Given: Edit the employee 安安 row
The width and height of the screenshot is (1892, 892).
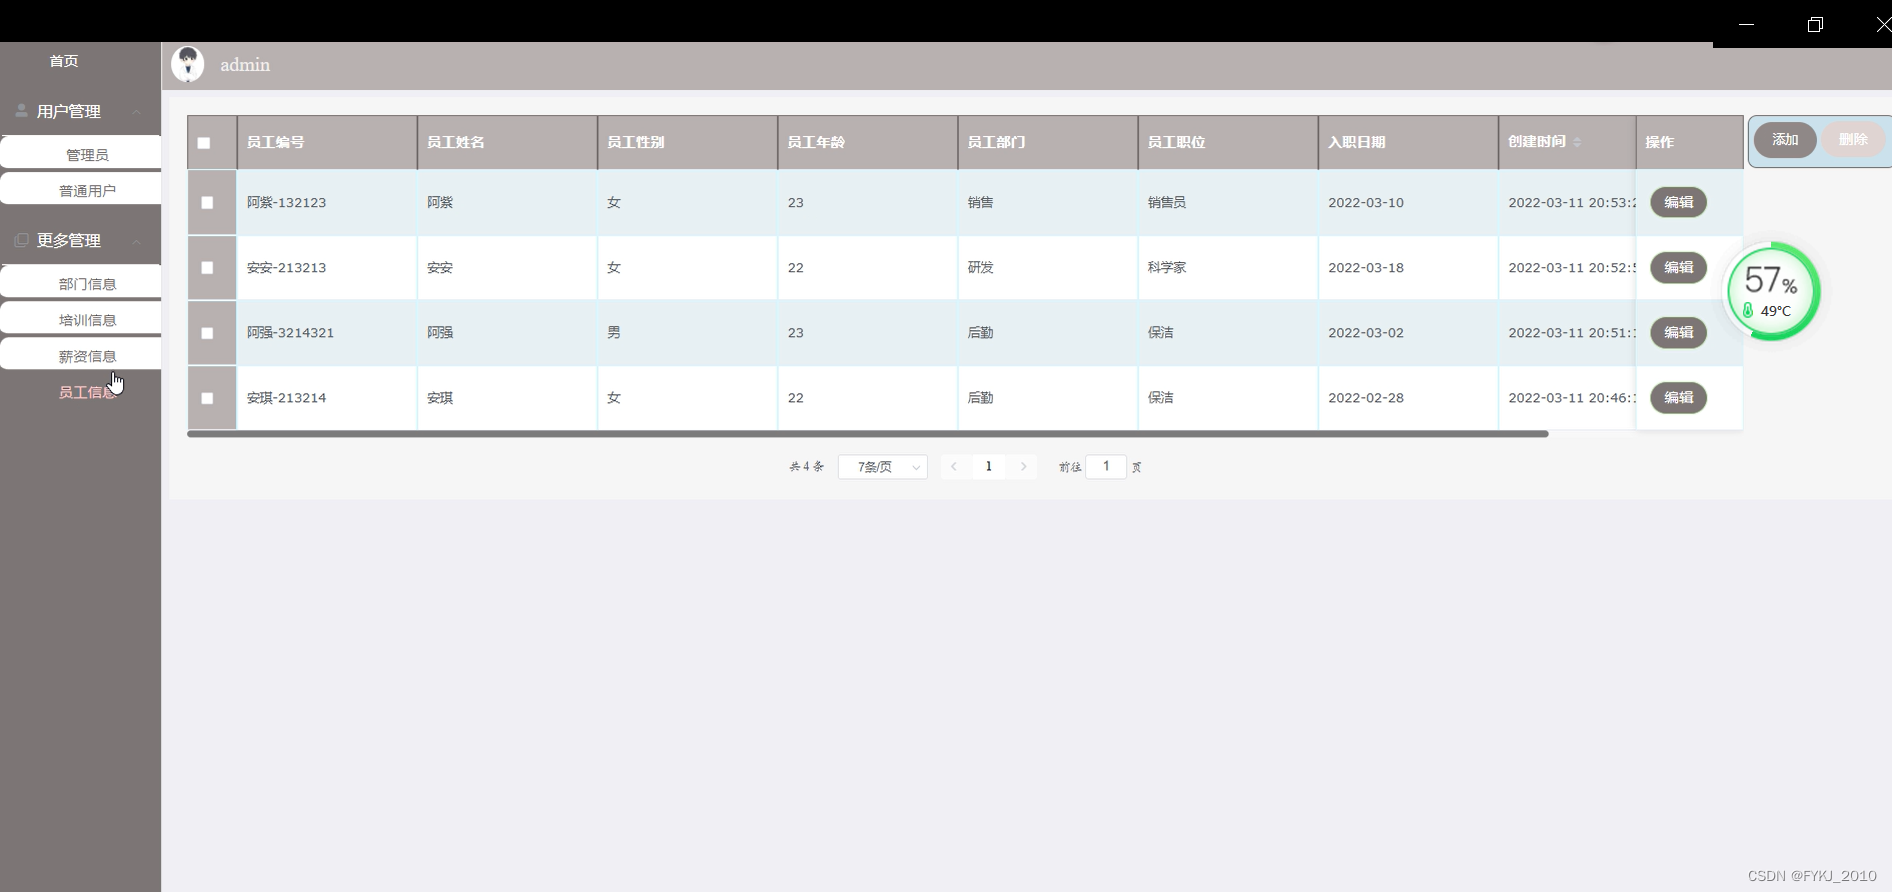Looking at the screenshot, I should [x=1678, y=267].
